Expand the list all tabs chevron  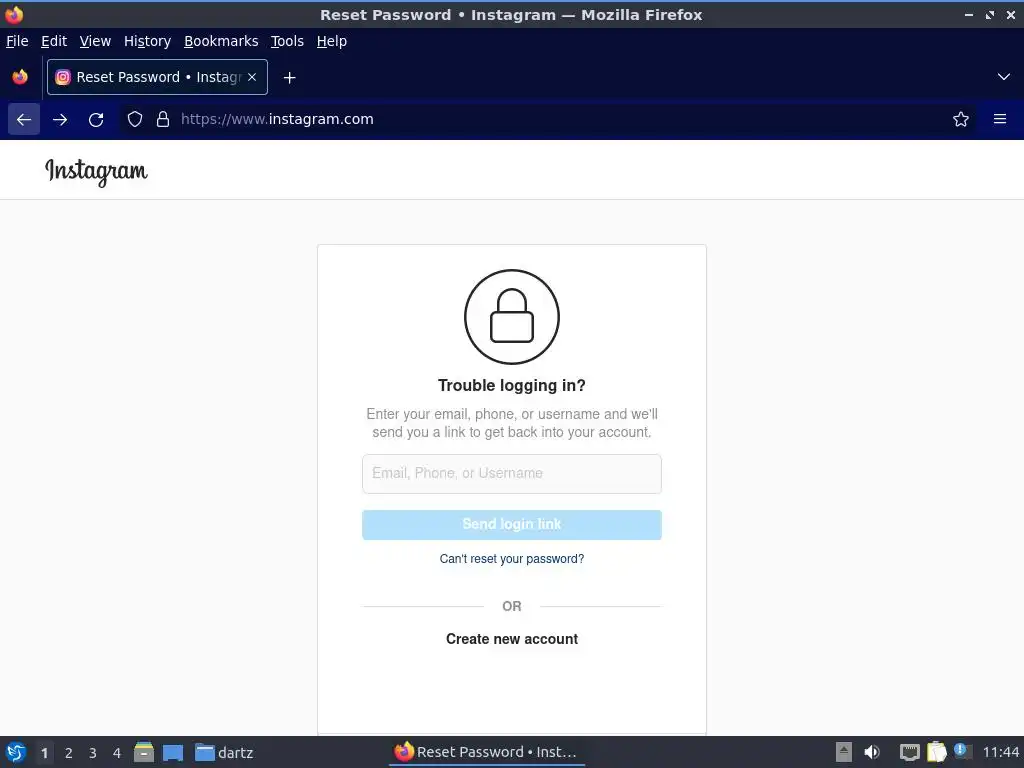point(1004,77)
